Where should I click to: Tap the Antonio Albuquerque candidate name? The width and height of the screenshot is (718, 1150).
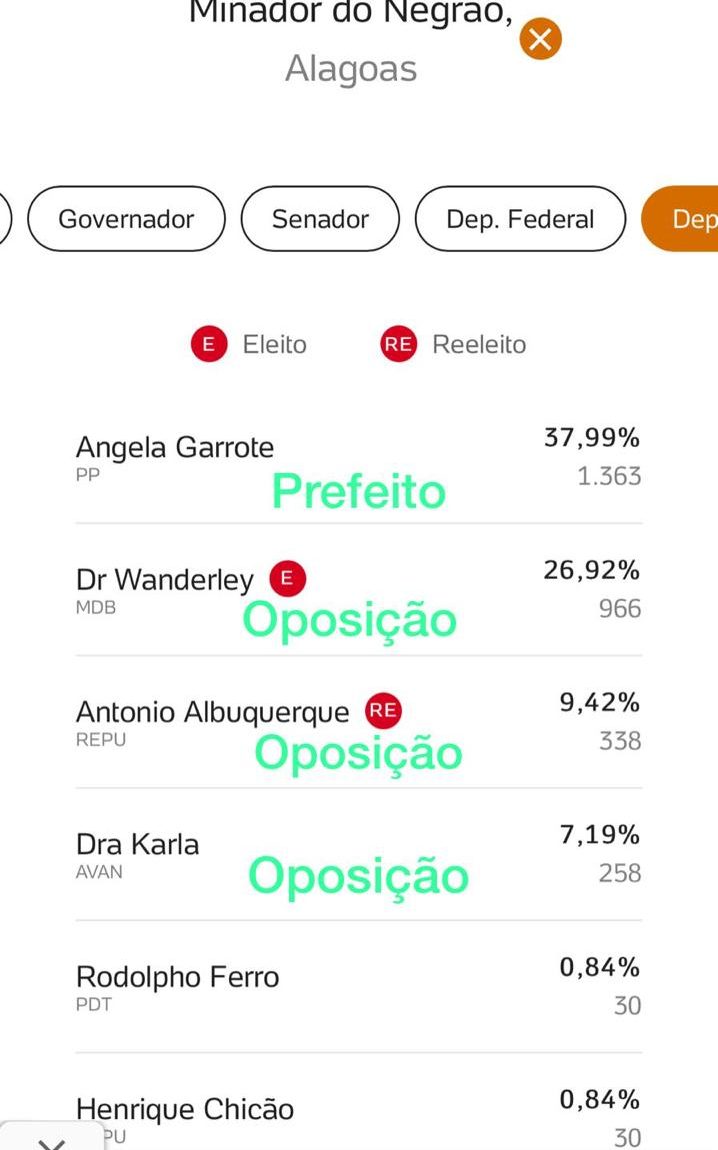[x=213, y=712]
